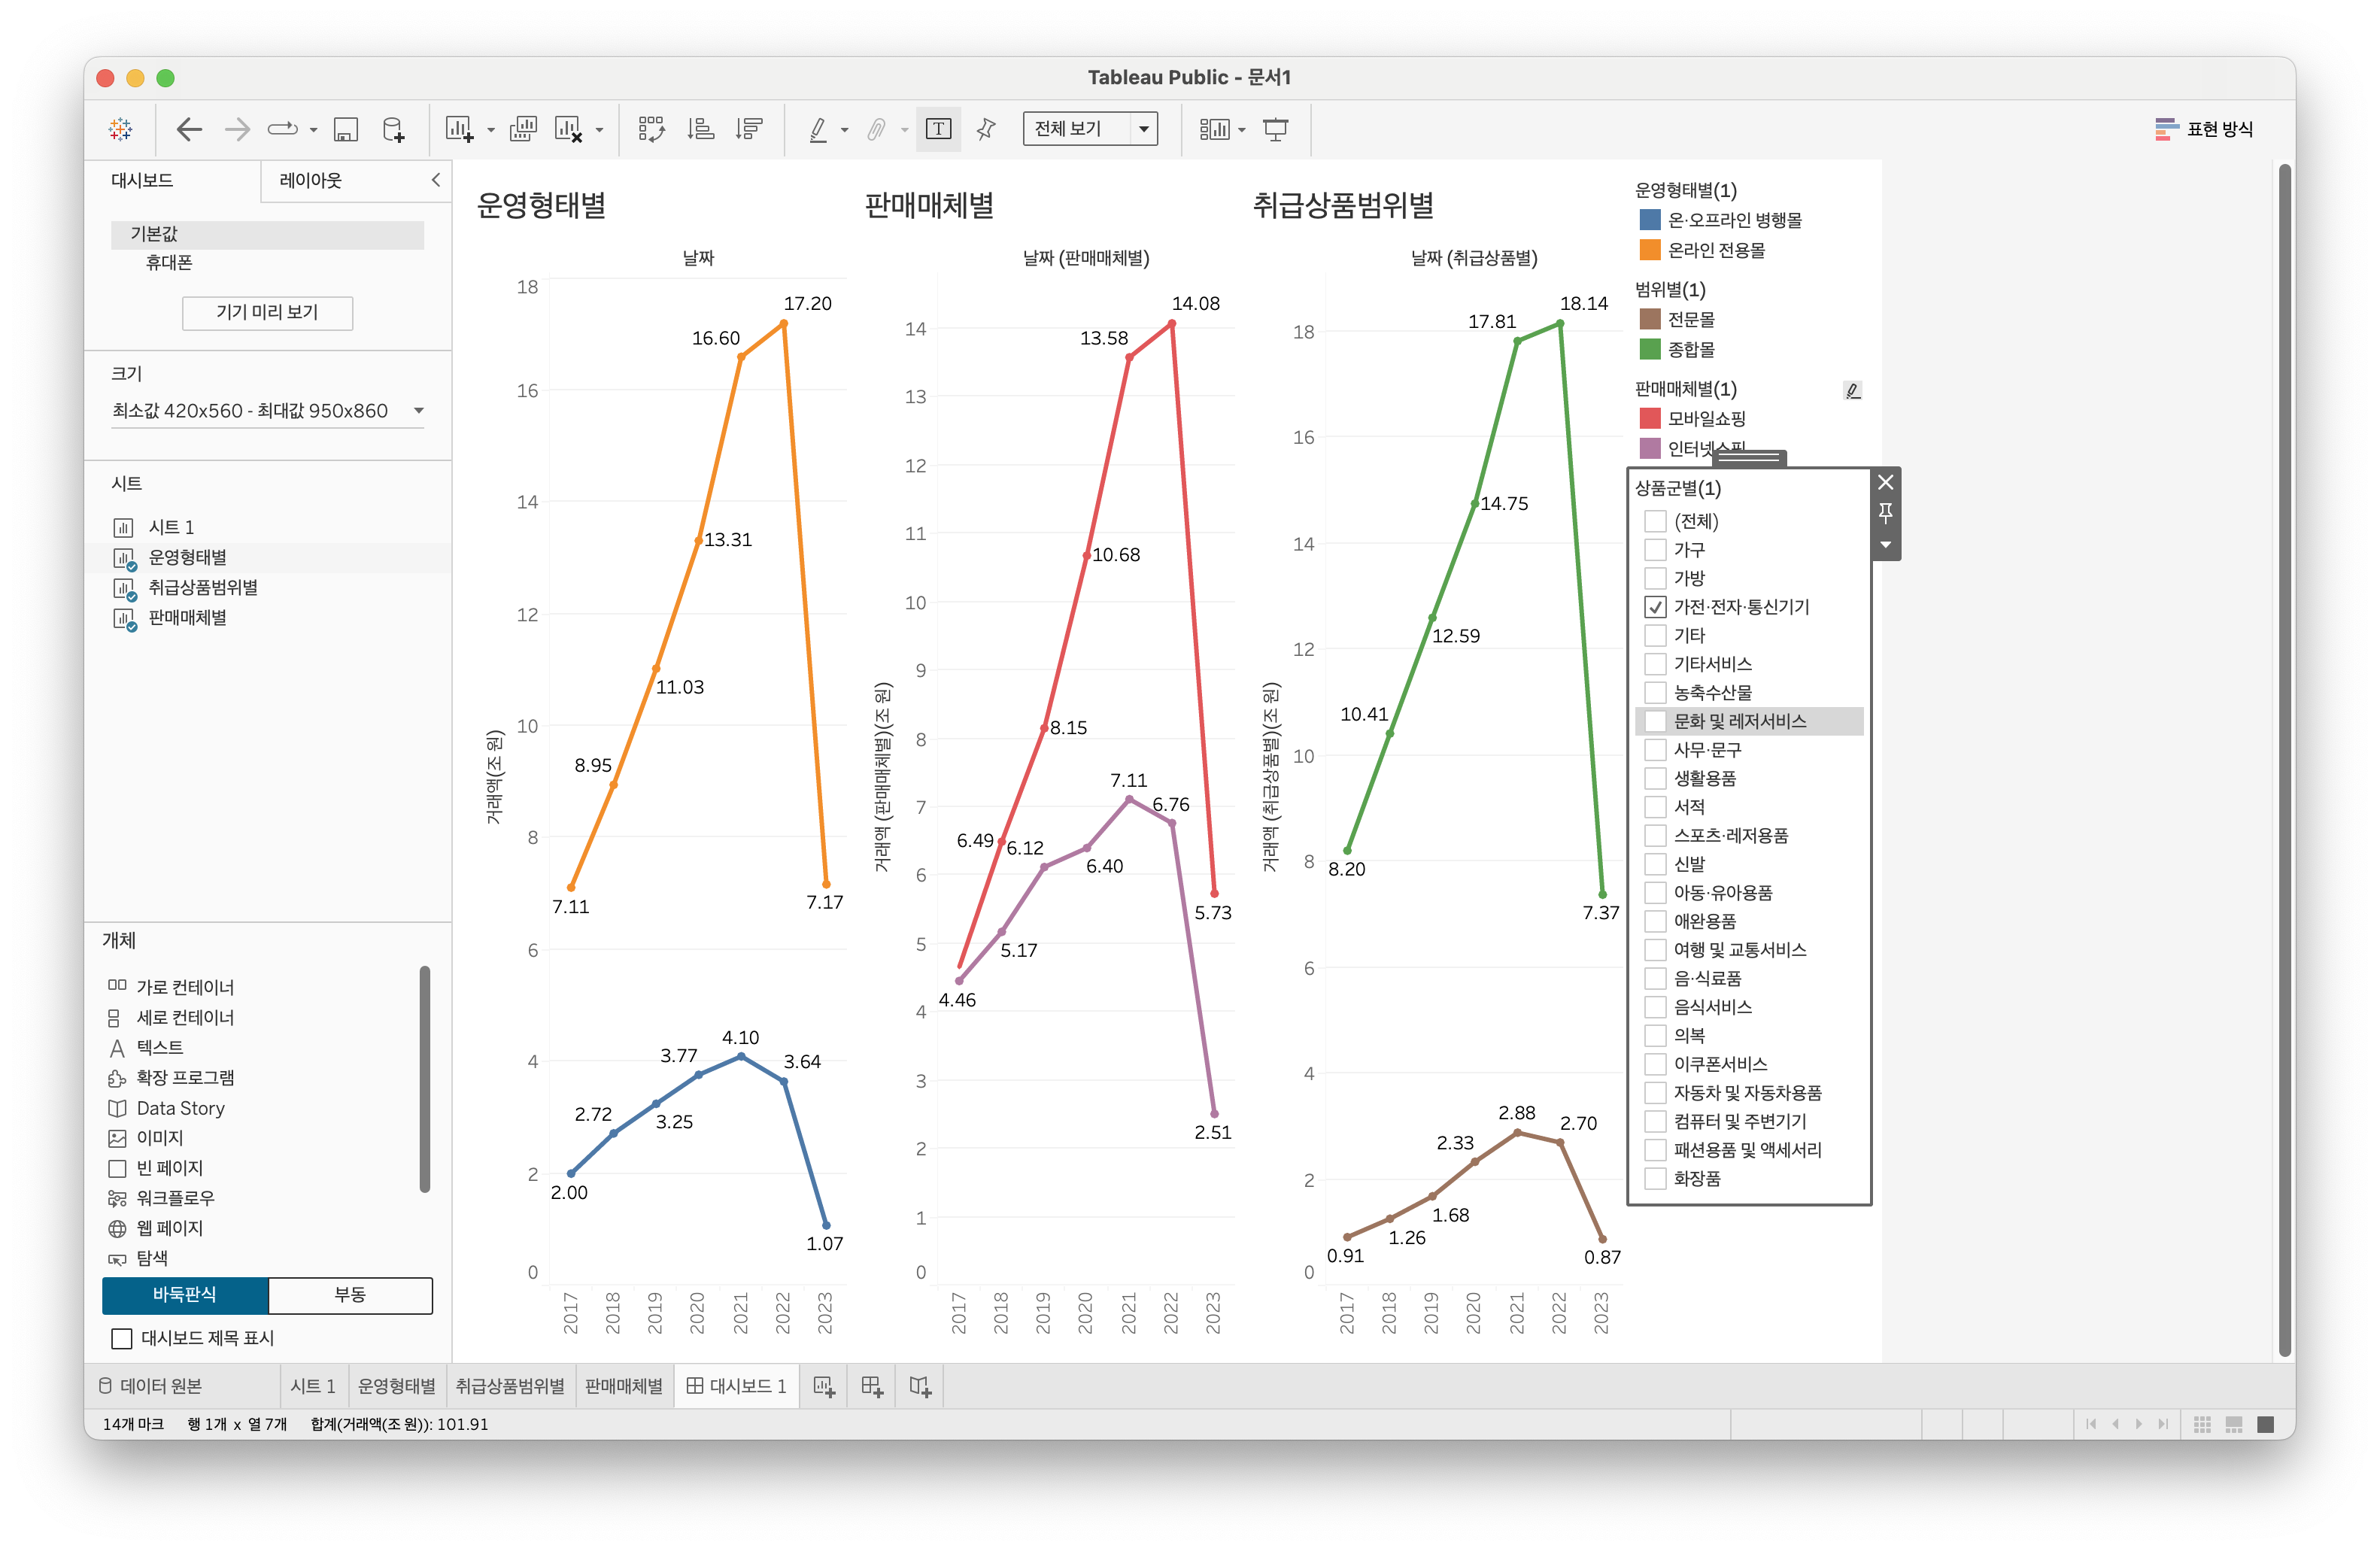2380x1551 pixels.
Task: Pin the 상품군별 filter card
Action: (x=1885, y=513)
